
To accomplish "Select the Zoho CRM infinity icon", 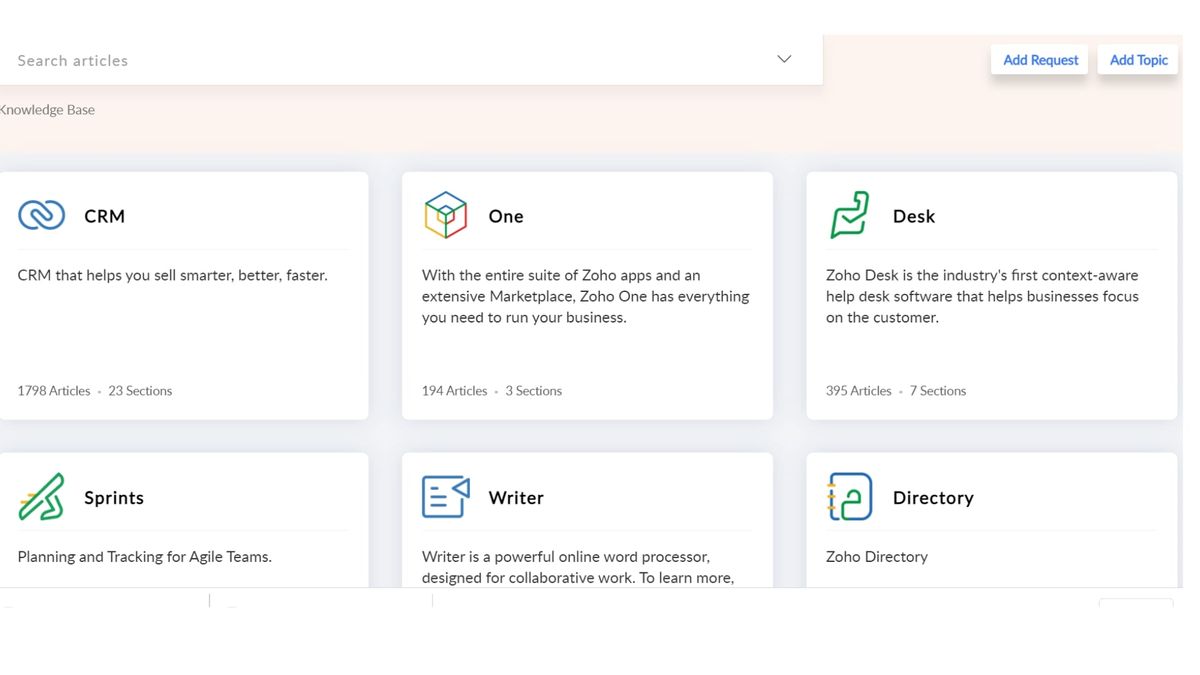I will click(x=41, y=214).
